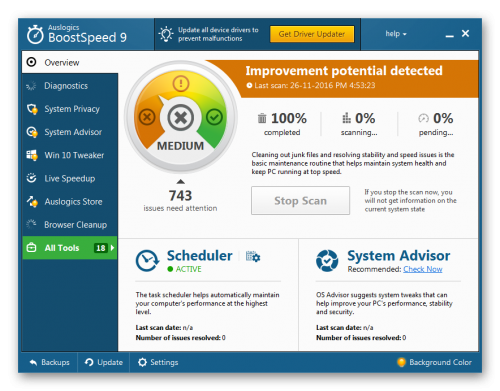Go to System Privacy

click(x=70, y=109)
